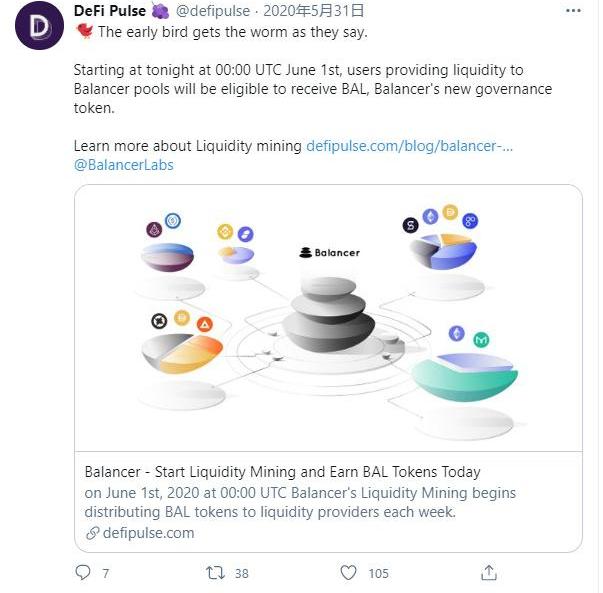Open the share tweet icon
Viewport: 603px width, 593px height.
click(489, 573)
